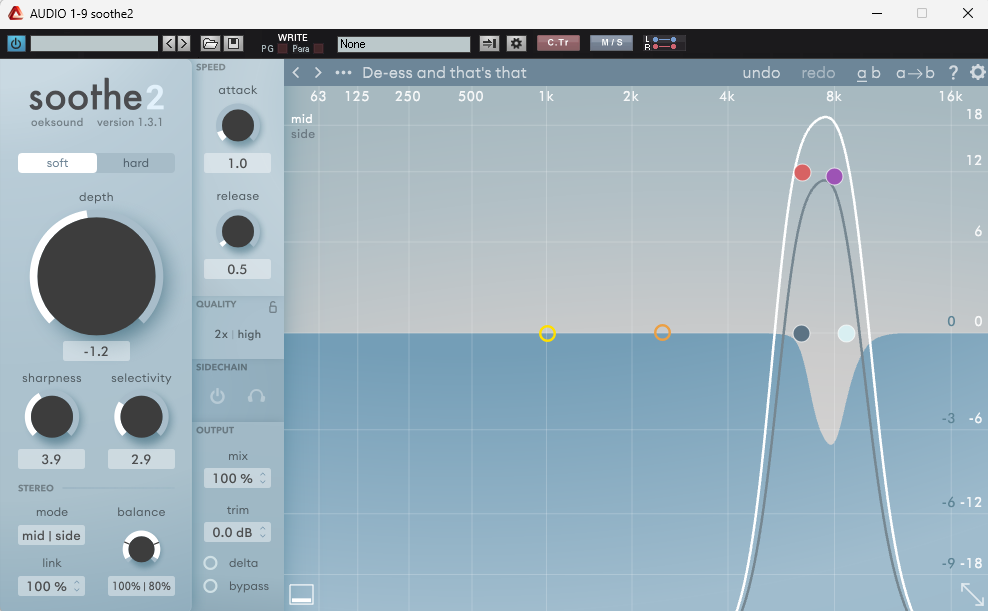This screenshot has width=988, height=611.
Task: Click the selectivity knob
Action: 141,417
